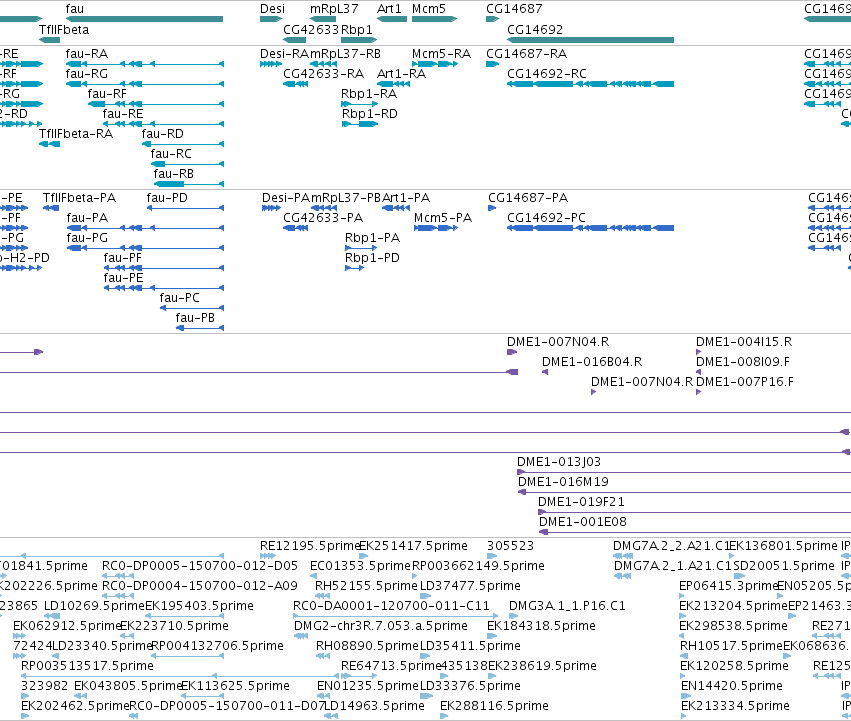
Task: Click the mRpL37 gene glyph
Action: click(323, 19)
